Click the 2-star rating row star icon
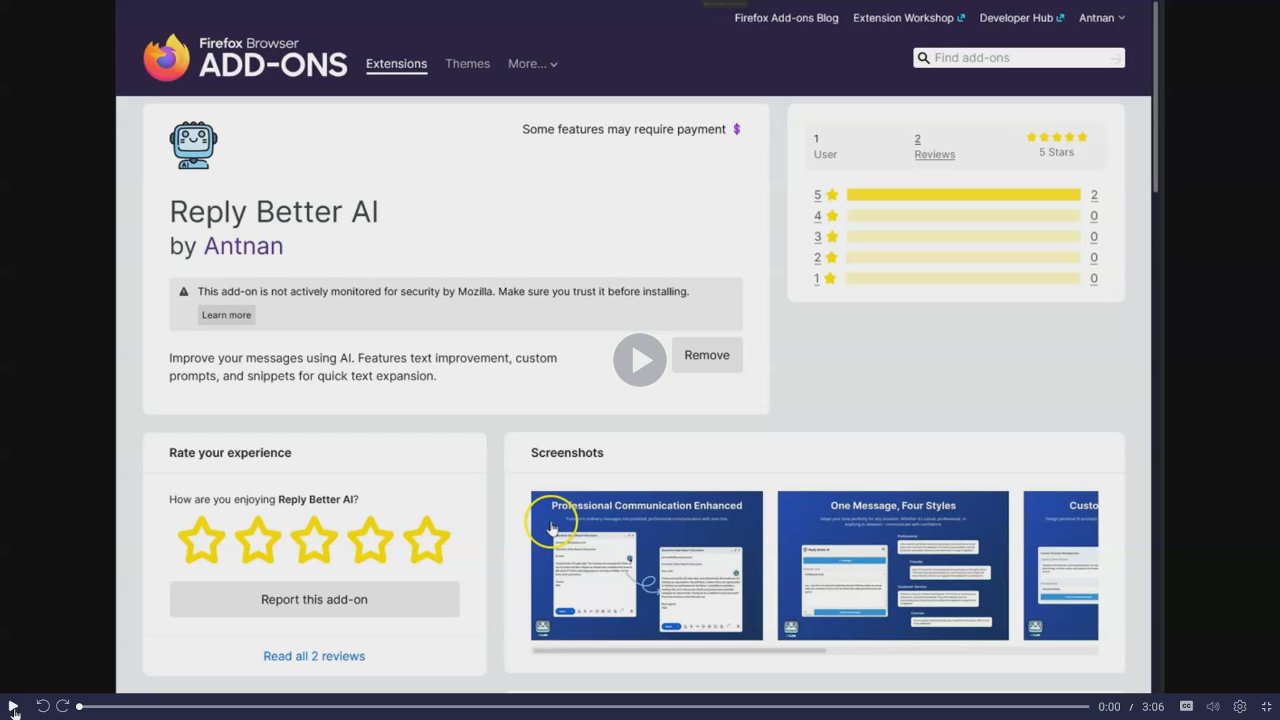The width and height of the screenshot is (1280, 720). click(832, 258)
